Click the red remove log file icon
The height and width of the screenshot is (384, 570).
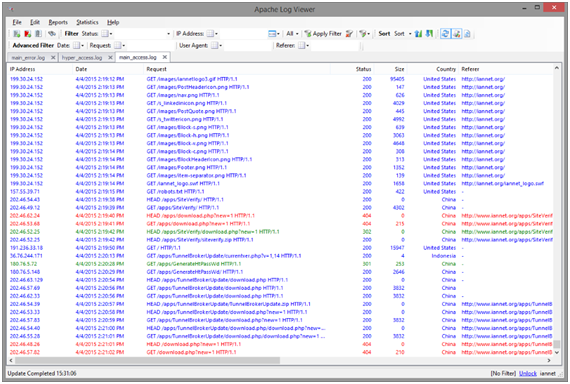(x=28, y=34)
